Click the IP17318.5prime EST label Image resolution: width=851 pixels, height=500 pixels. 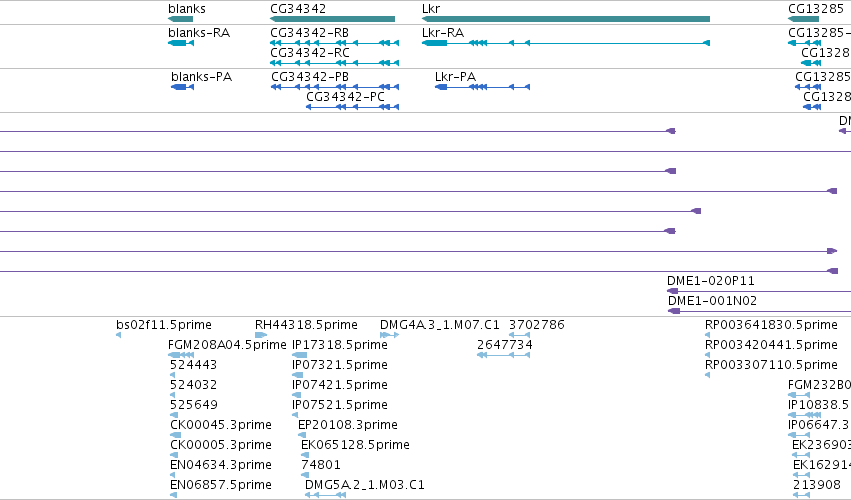point(340,345)
